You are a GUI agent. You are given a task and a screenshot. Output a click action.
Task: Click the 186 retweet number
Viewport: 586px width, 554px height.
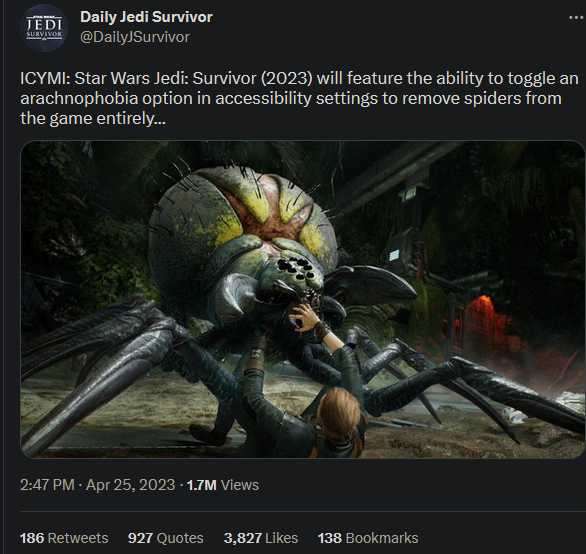click(x=32, y=538)
